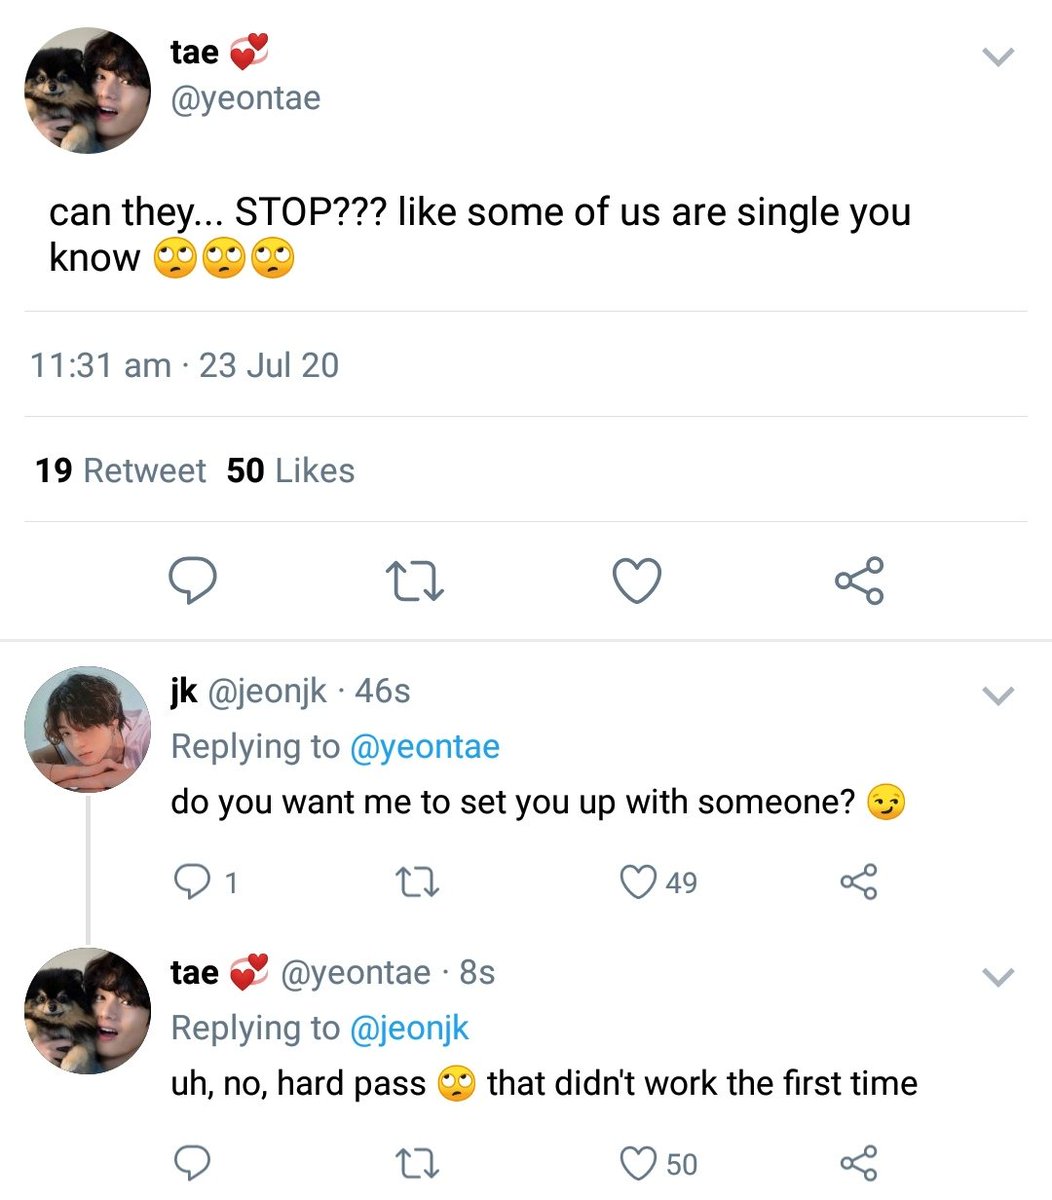Image resolution: width=1052 pixels, height=1200 pixels.
Task: Like tae's reply with 50 likes
Action: coord(637,1163)
